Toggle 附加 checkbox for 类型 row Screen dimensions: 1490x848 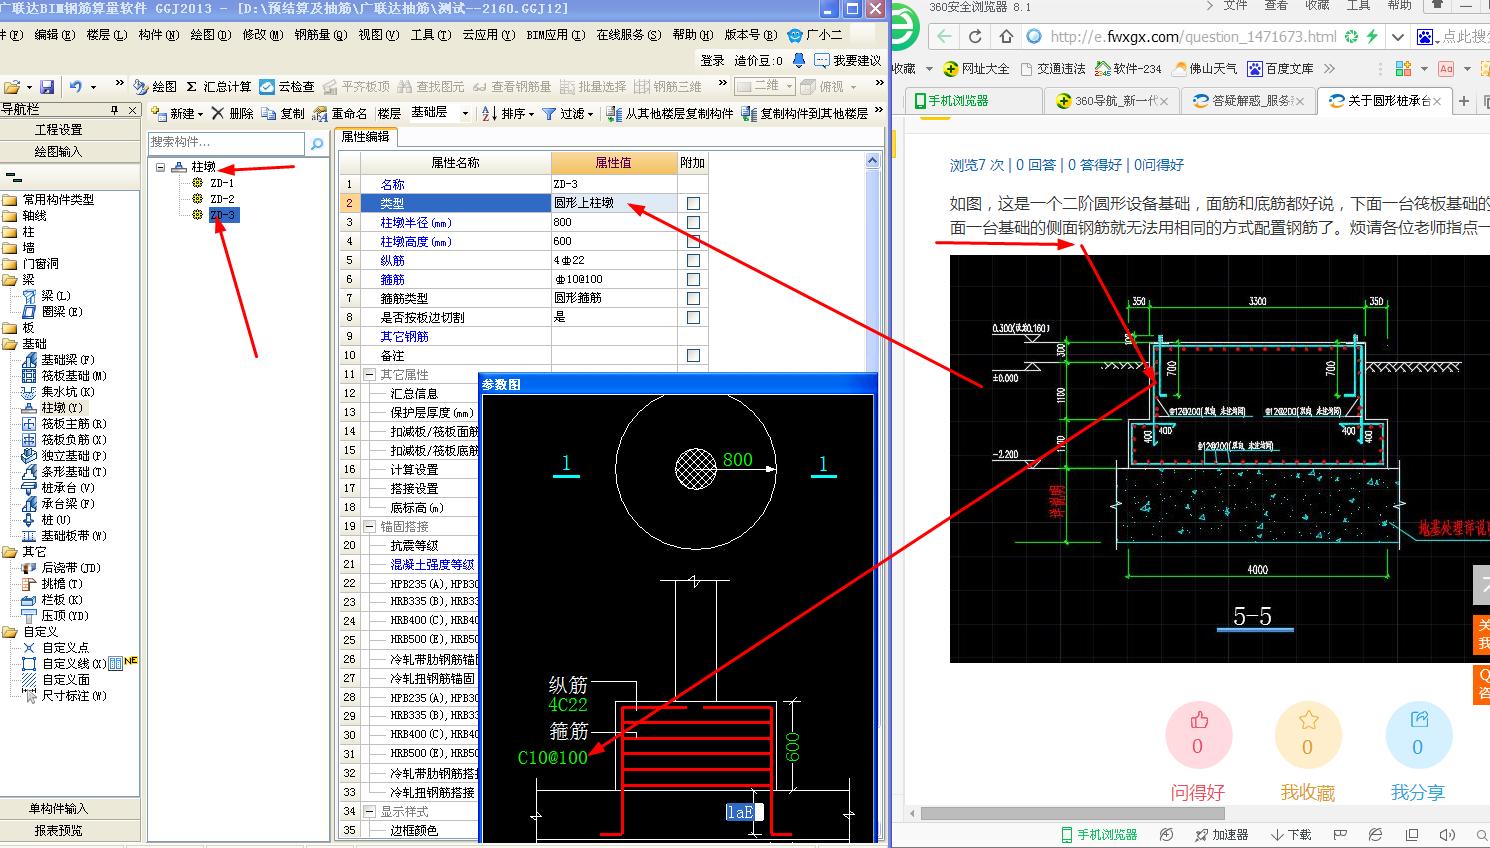pos(693,203)
